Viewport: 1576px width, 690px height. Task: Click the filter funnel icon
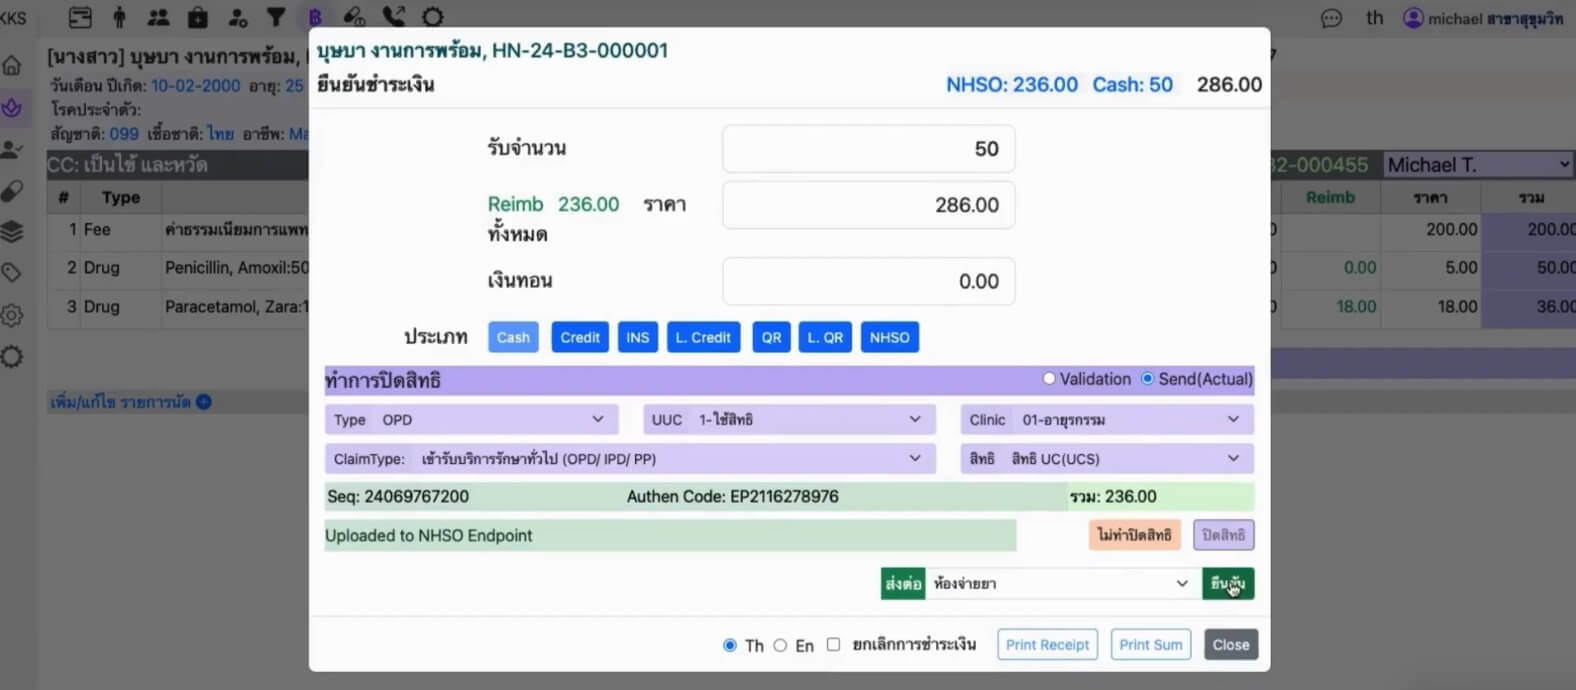[276, 17]
